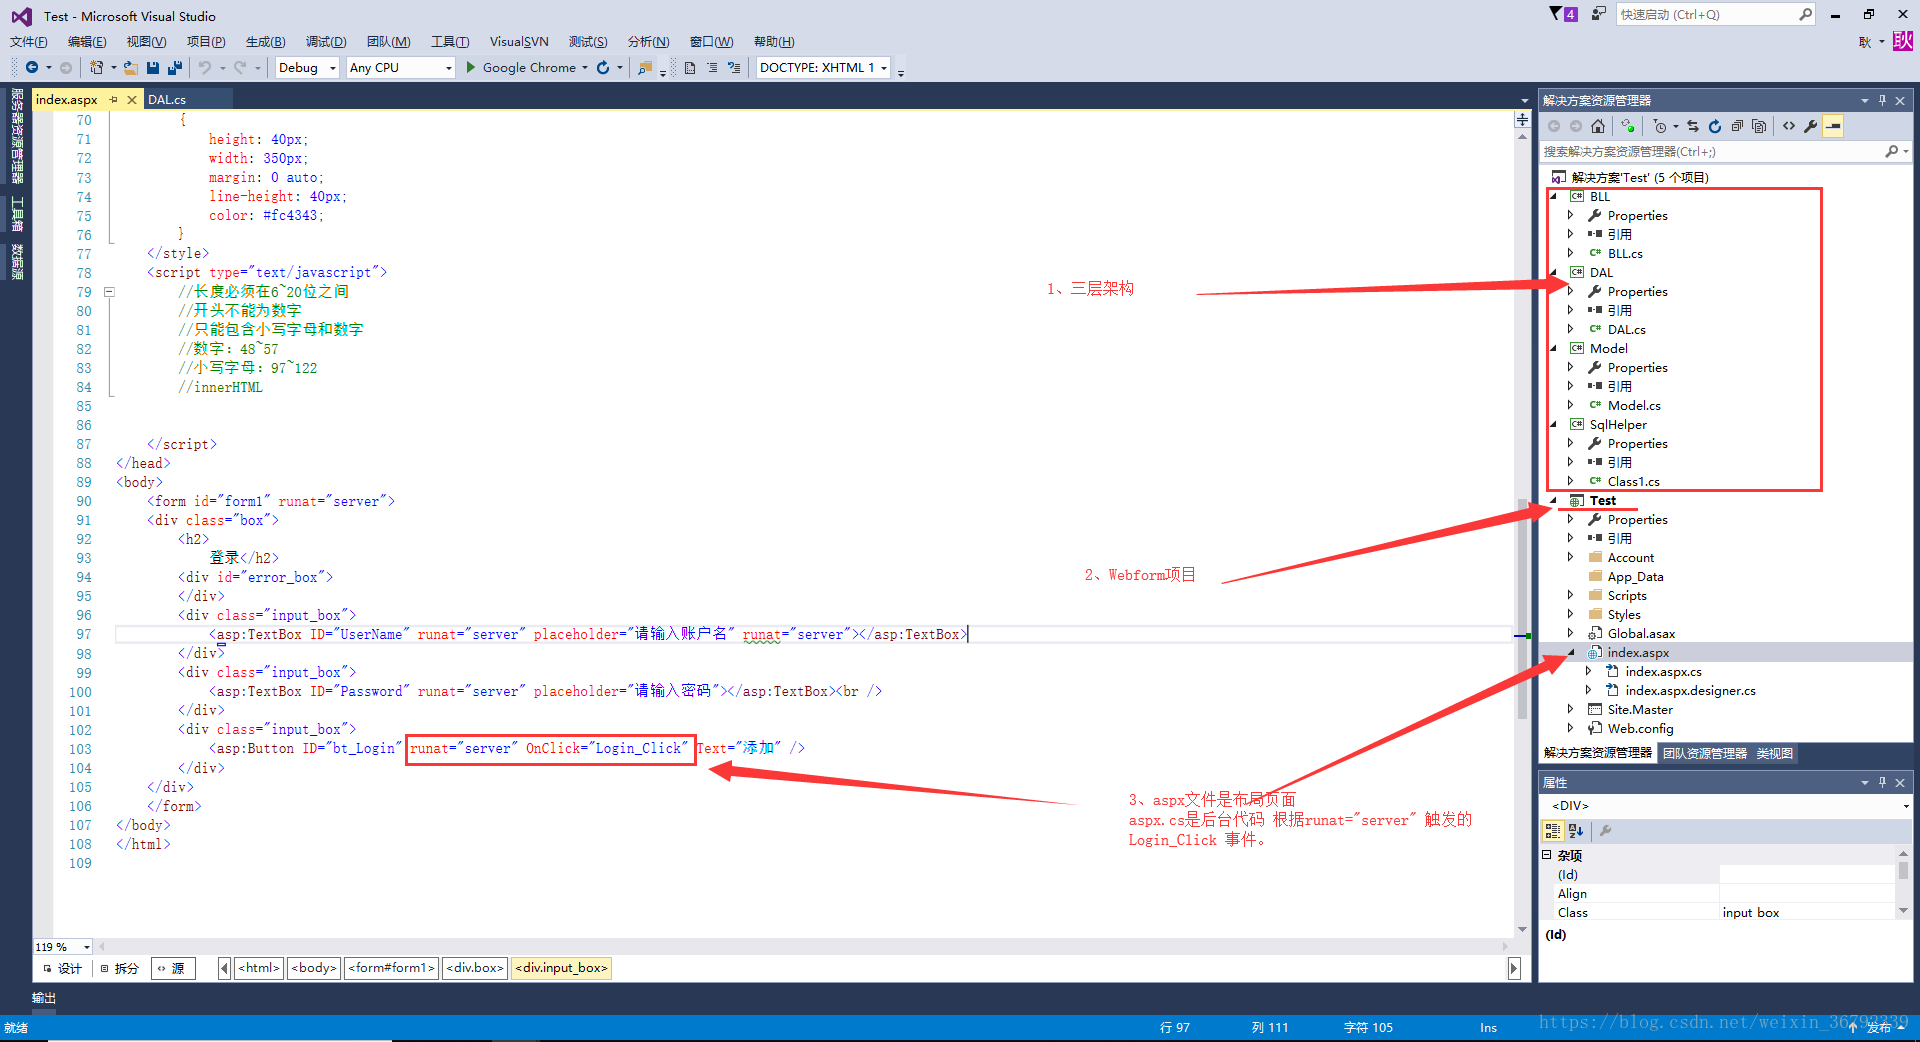This screenshot has height=1042, width=1920.
Task: Click <div.box> breadcrumb tag
Action: (x=476, y=968)
